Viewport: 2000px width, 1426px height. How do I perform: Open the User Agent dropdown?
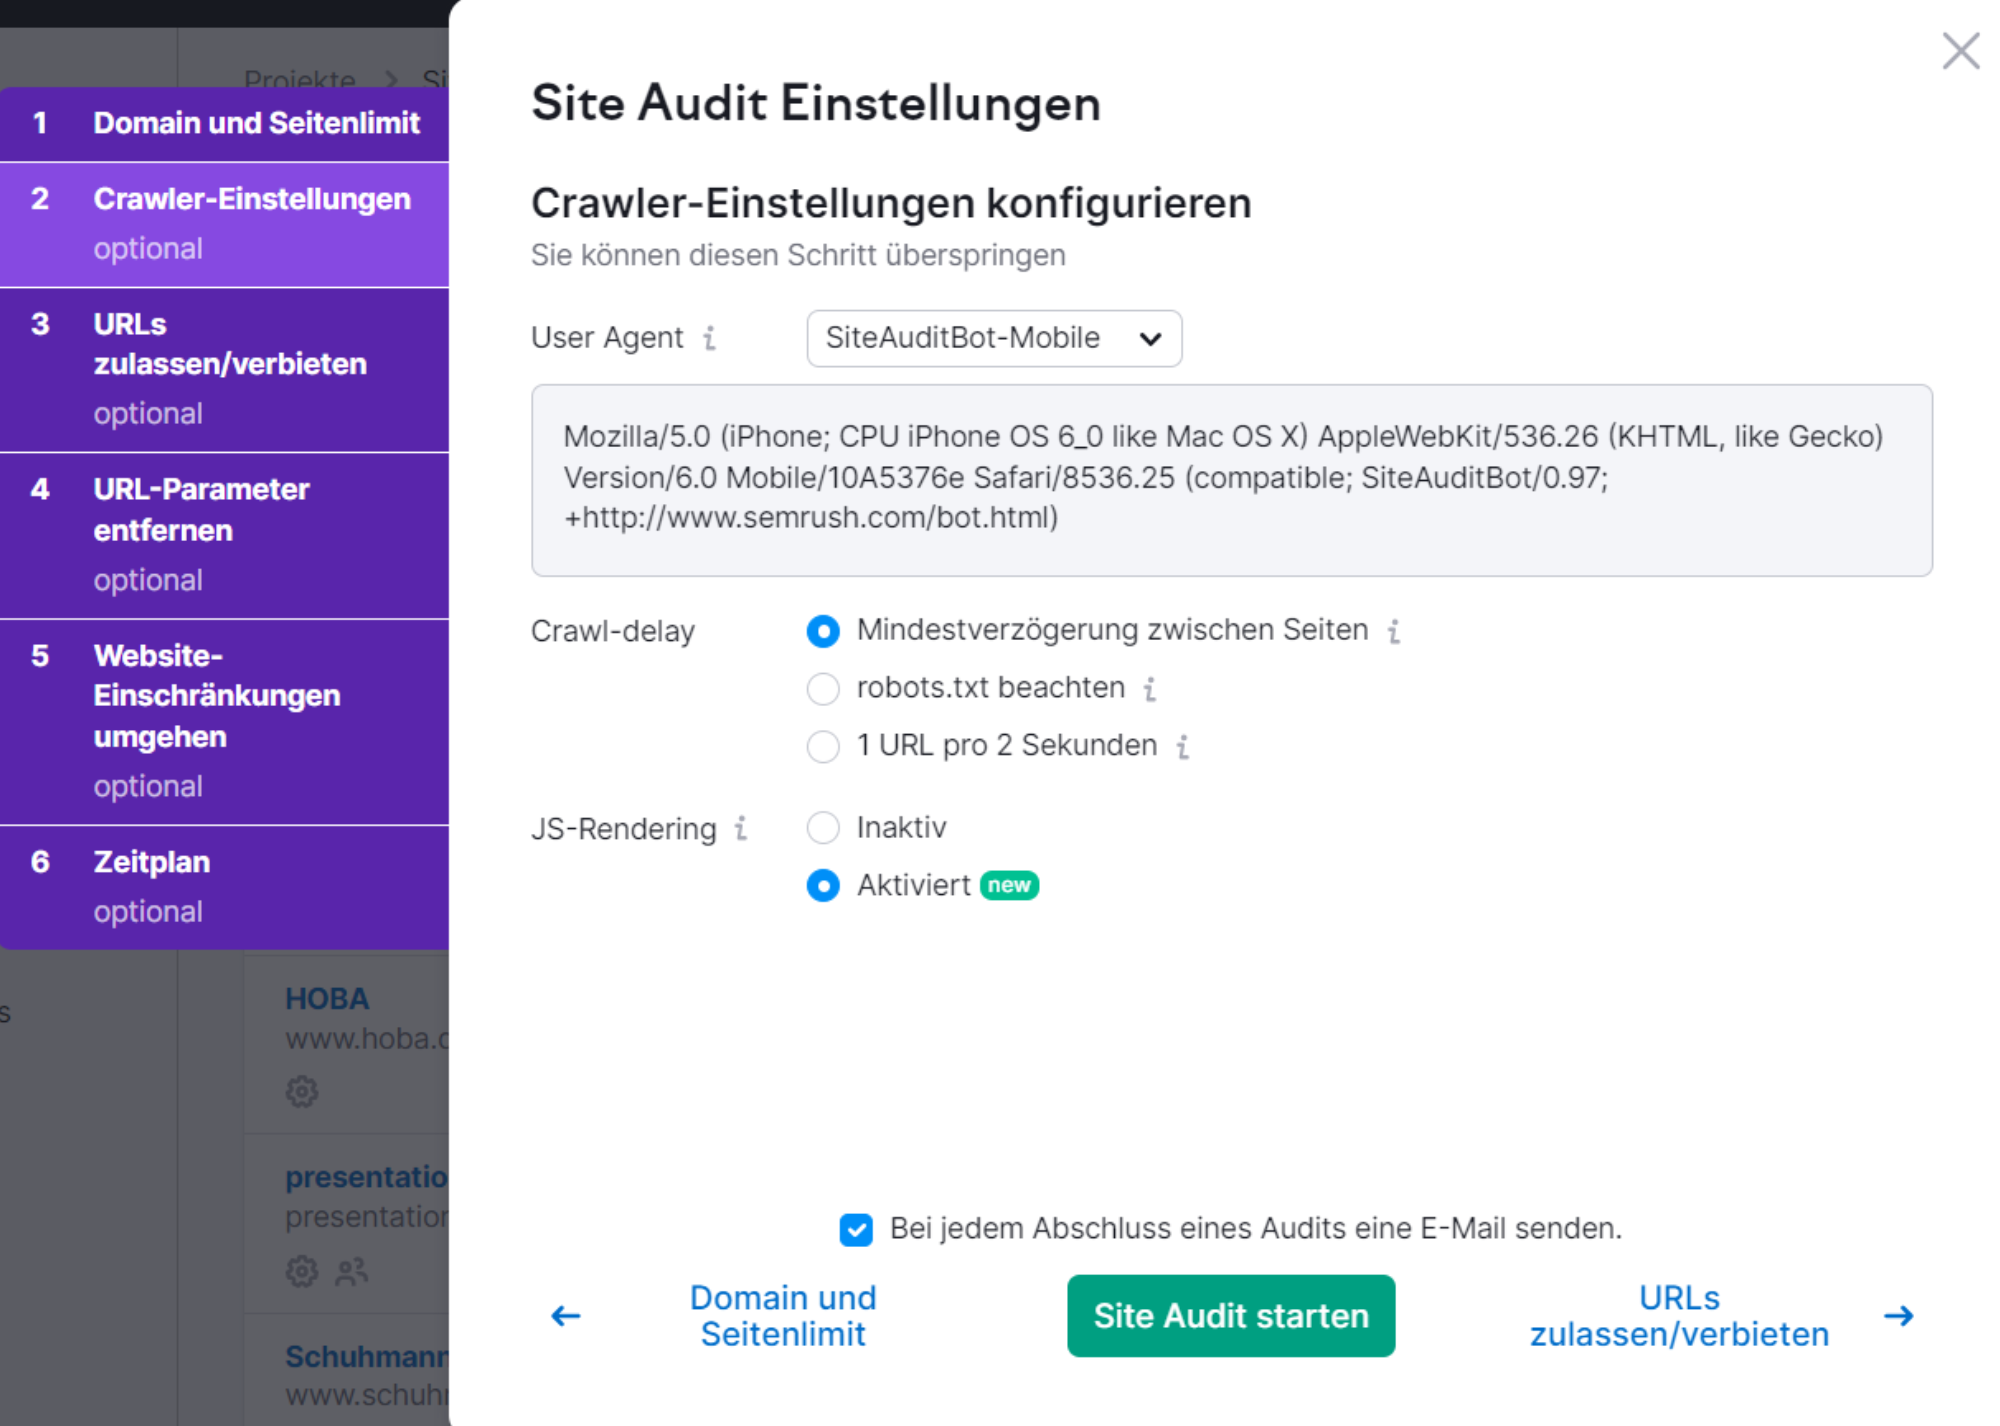point(994,339)
